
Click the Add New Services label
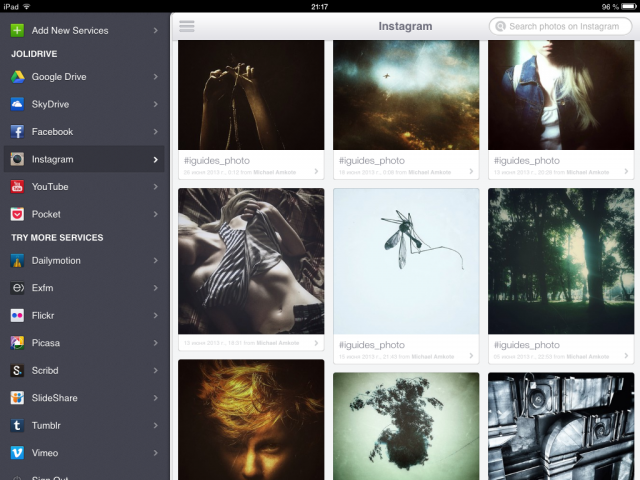point(70,31)
